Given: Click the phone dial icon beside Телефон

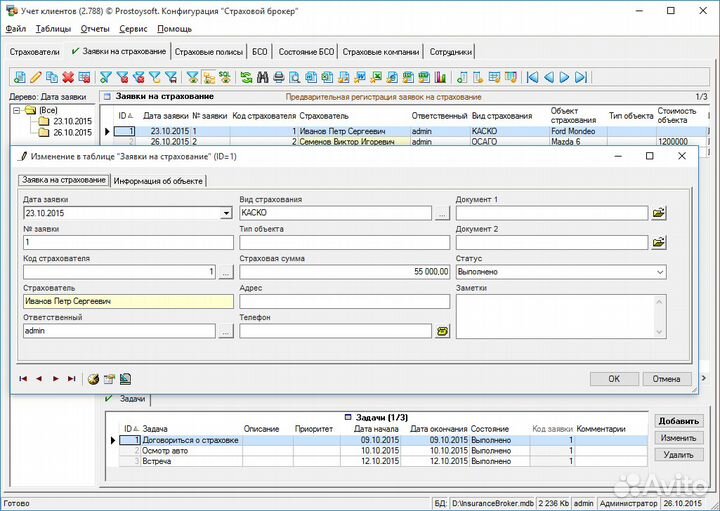Looking at the screenshot, I should [442, 331].
